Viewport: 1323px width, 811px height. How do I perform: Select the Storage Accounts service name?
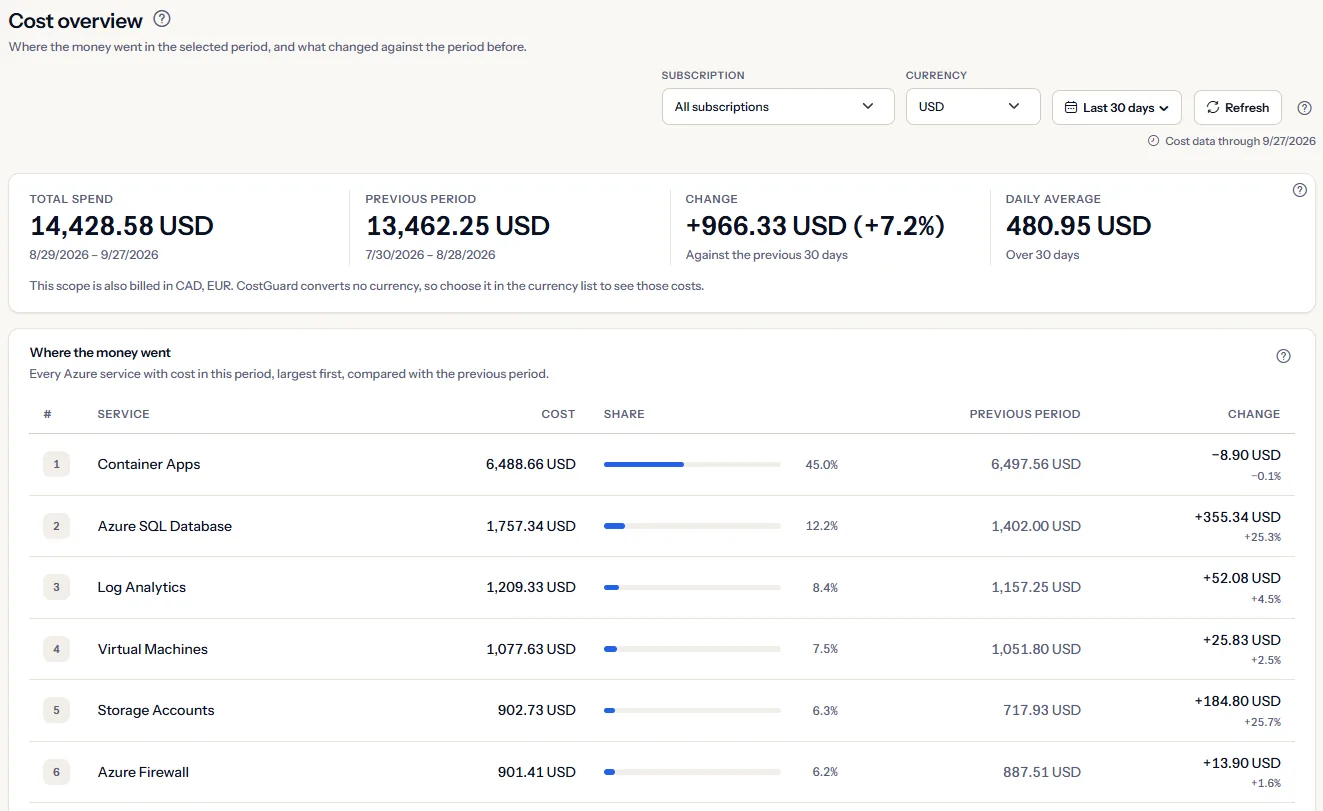coord(156,710)
